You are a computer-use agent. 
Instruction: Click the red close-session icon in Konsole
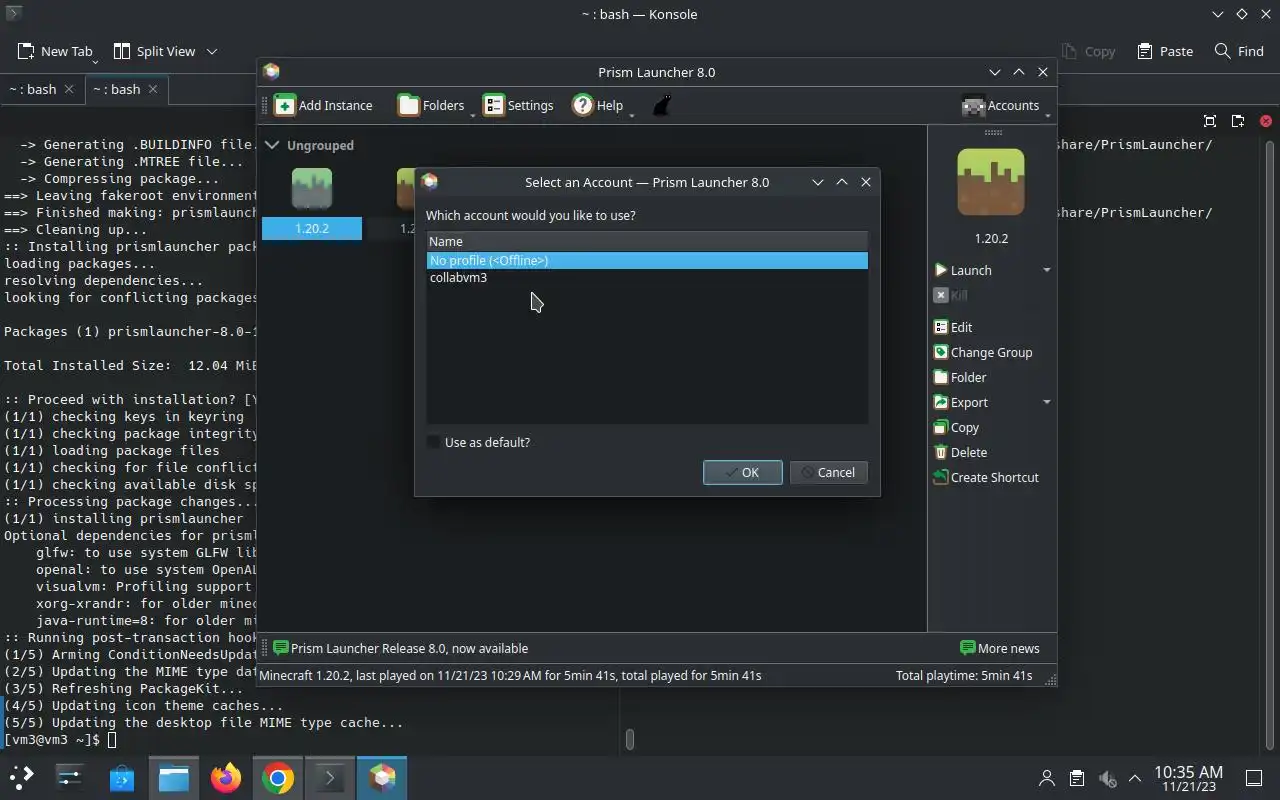click(1265, 121)
